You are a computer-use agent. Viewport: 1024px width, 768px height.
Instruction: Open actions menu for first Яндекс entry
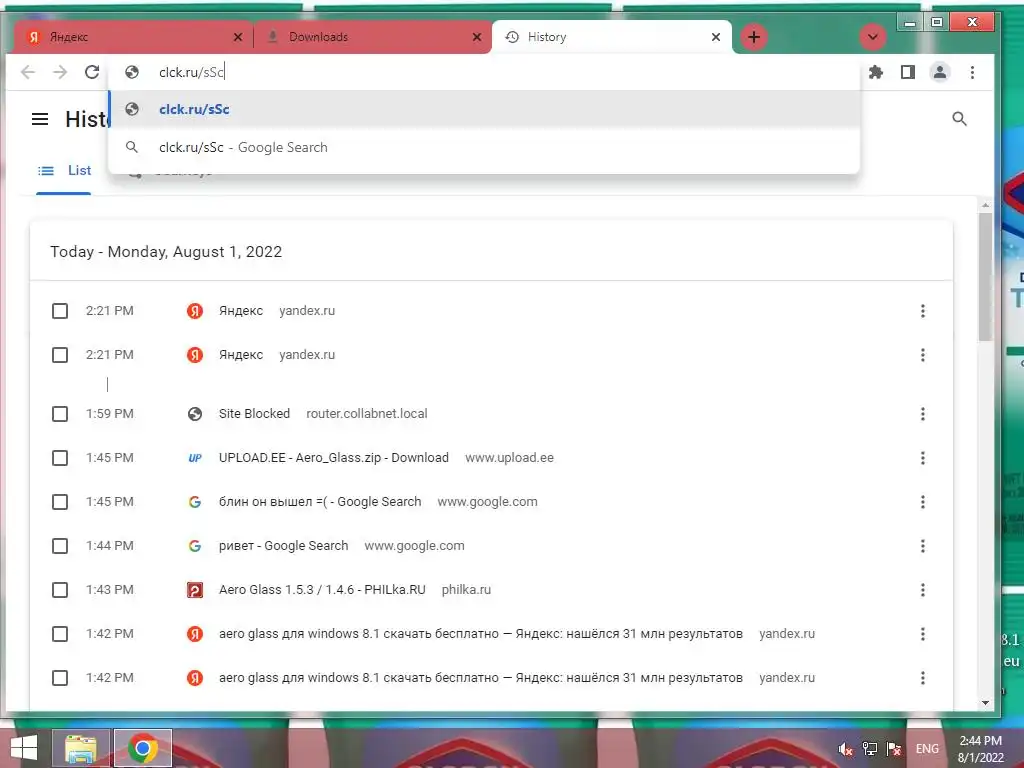pos(923,311)
